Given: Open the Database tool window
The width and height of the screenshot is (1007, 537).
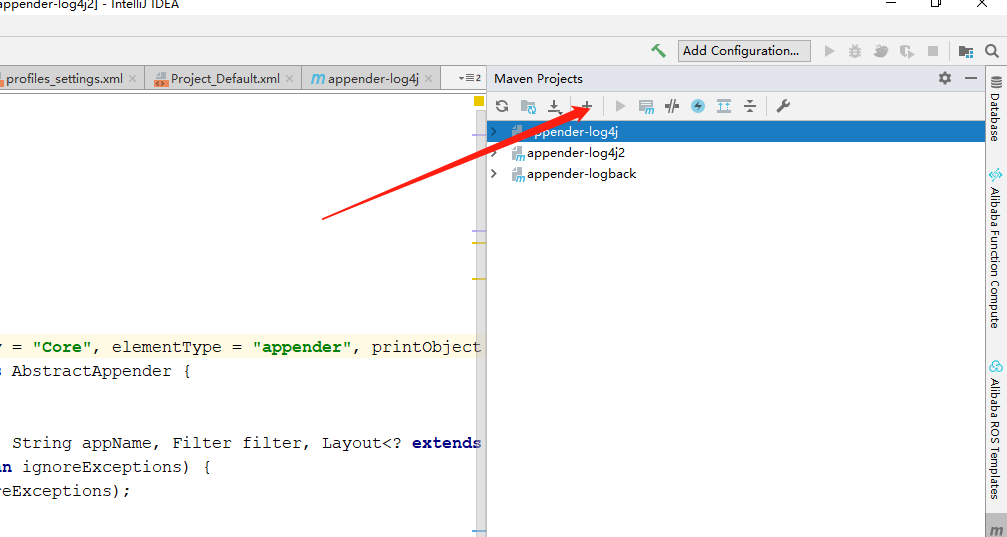Looking at the screenshot, I should click(995, 108).
